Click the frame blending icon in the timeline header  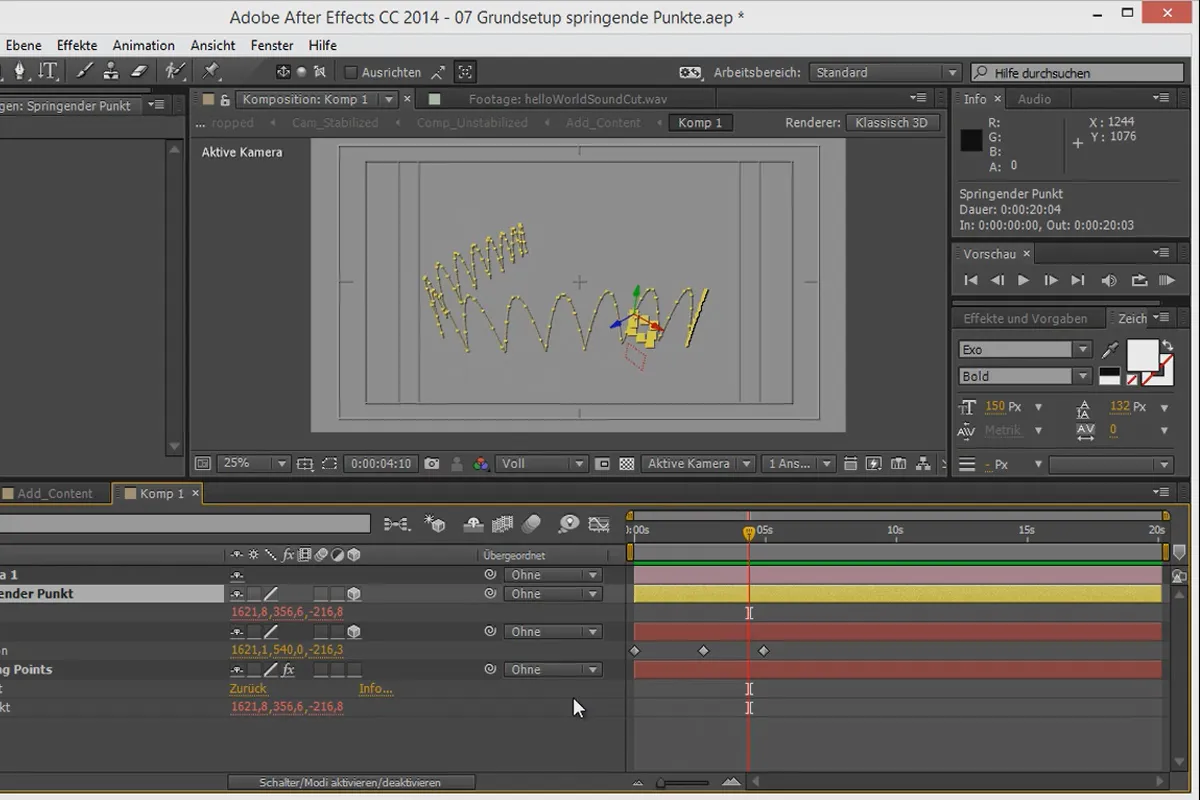coord(502,524)
